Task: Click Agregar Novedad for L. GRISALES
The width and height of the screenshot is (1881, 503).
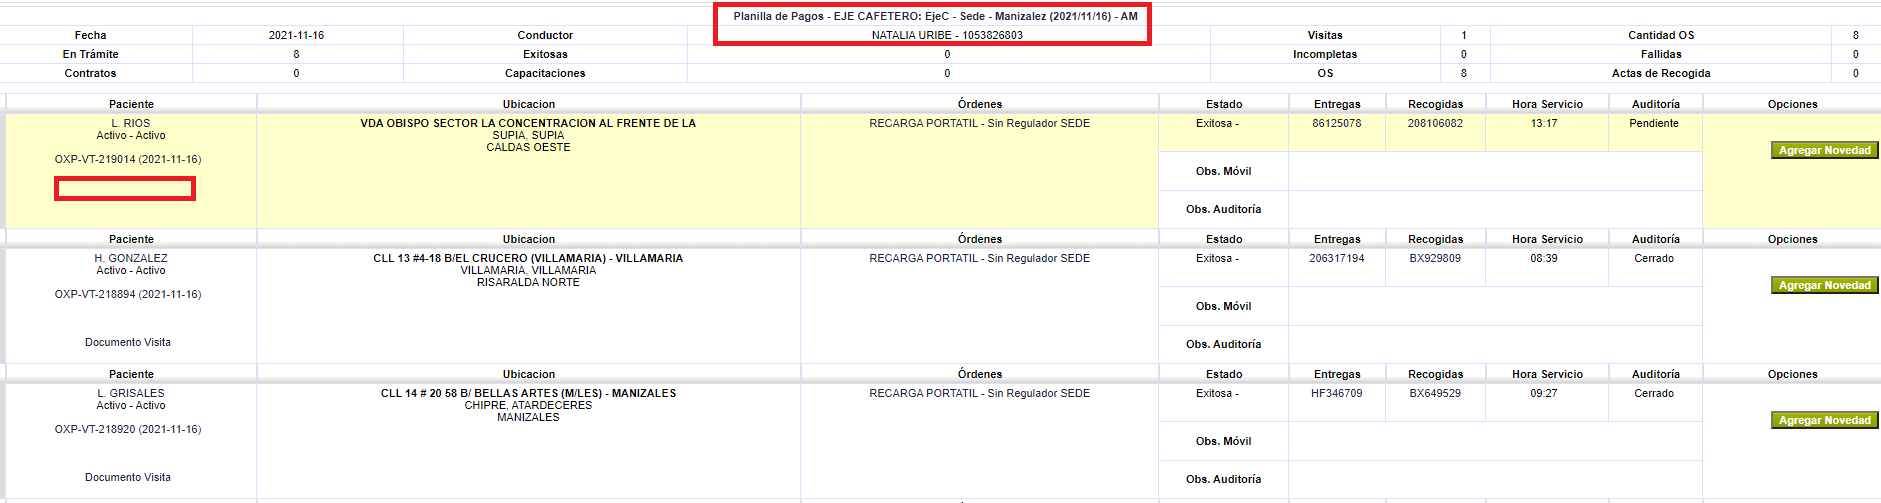Action: coord(1824,420)
